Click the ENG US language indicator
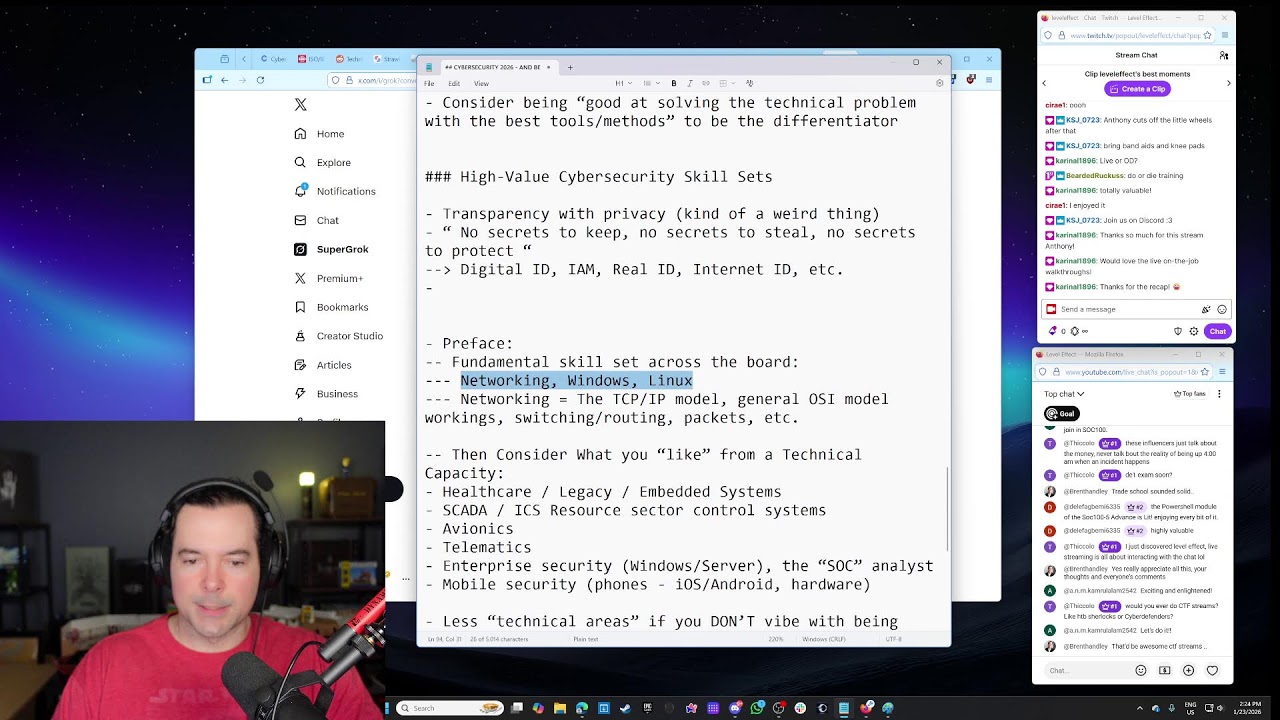 [1190, 708]
